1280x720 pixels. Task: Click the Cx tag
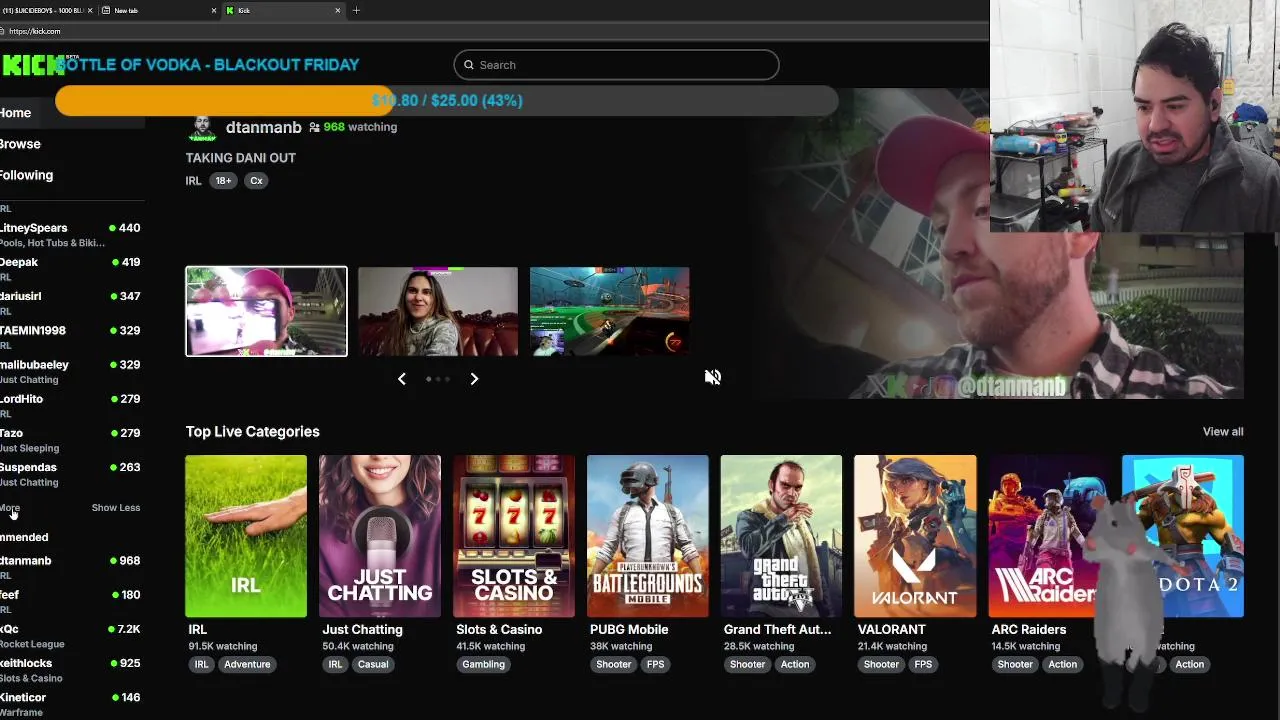click(x=256, y=181)
